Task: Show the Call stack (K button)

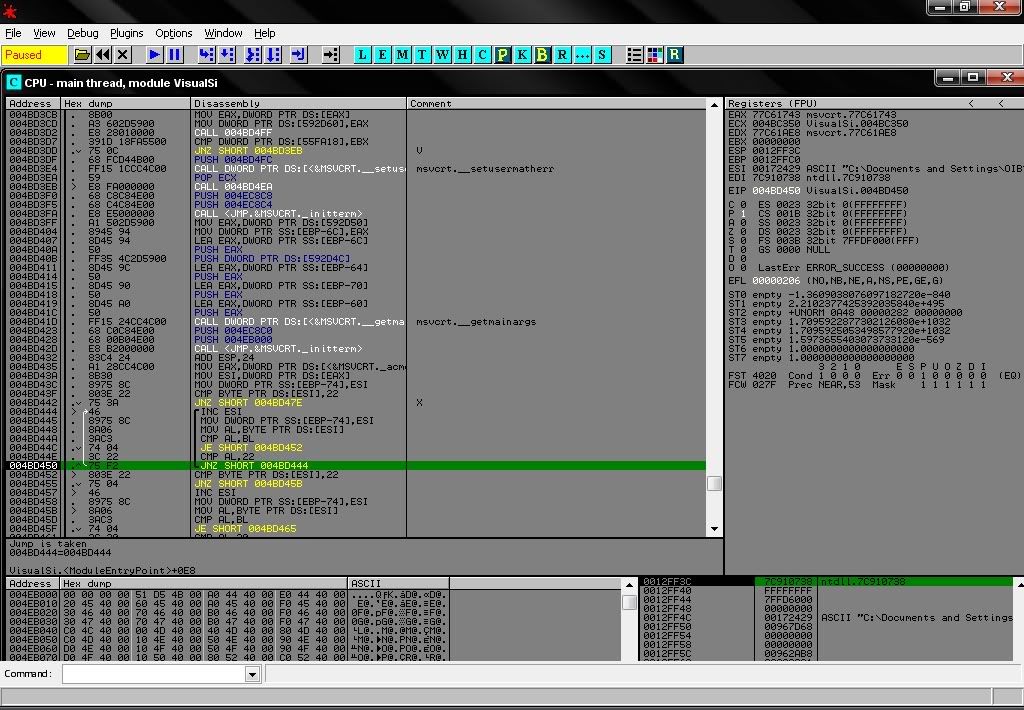Action: tap(522, 55)
